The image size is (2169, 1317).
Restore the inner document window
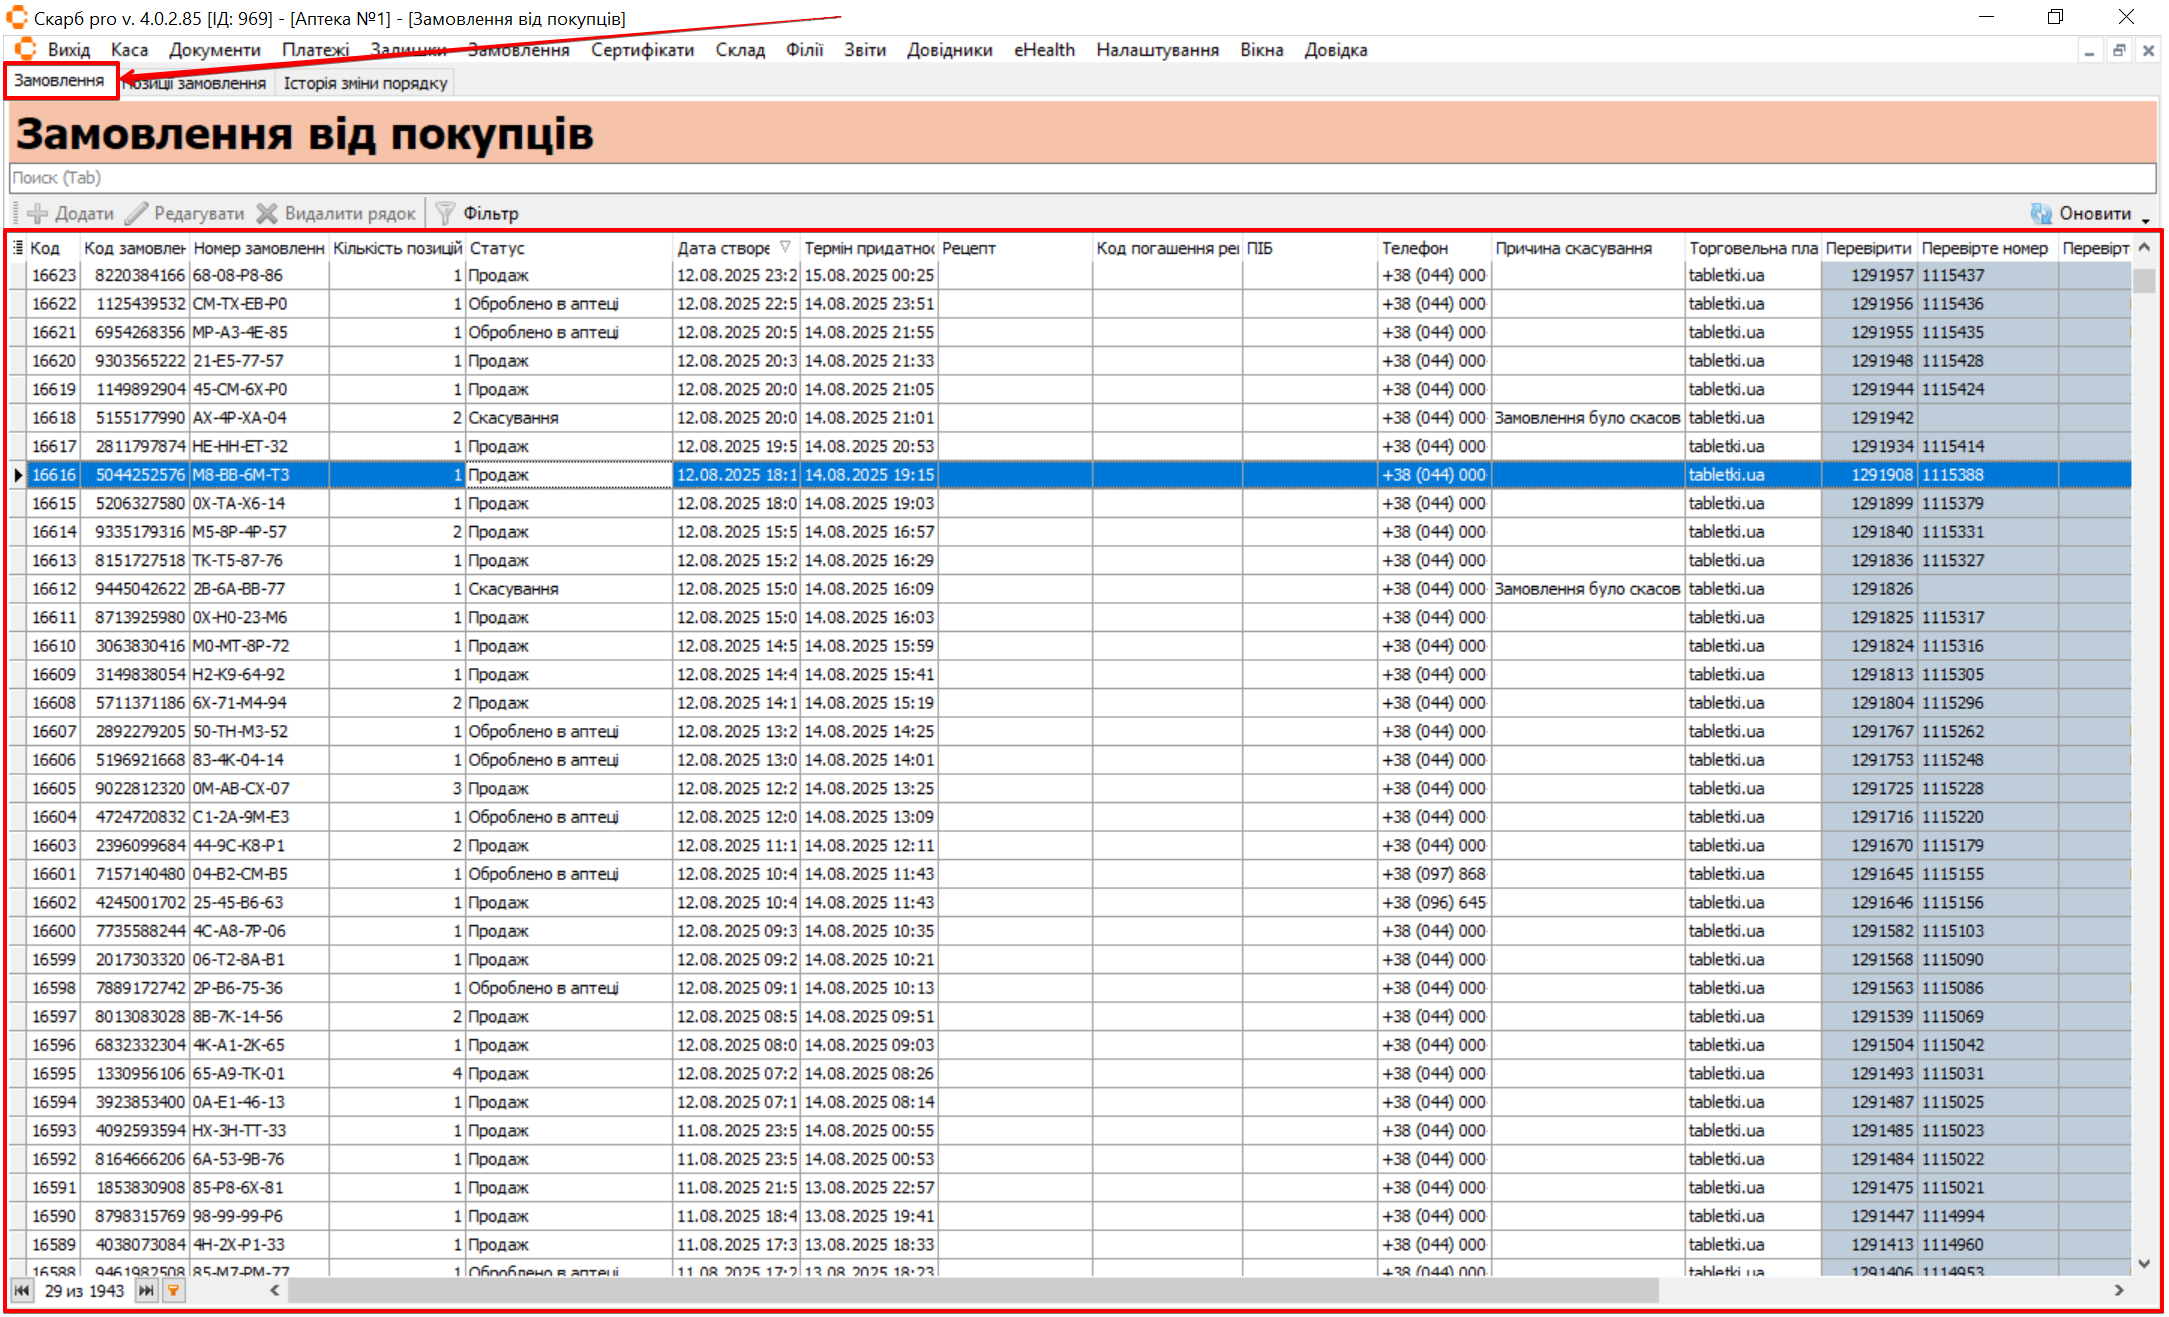click(x=2118, y=50)
